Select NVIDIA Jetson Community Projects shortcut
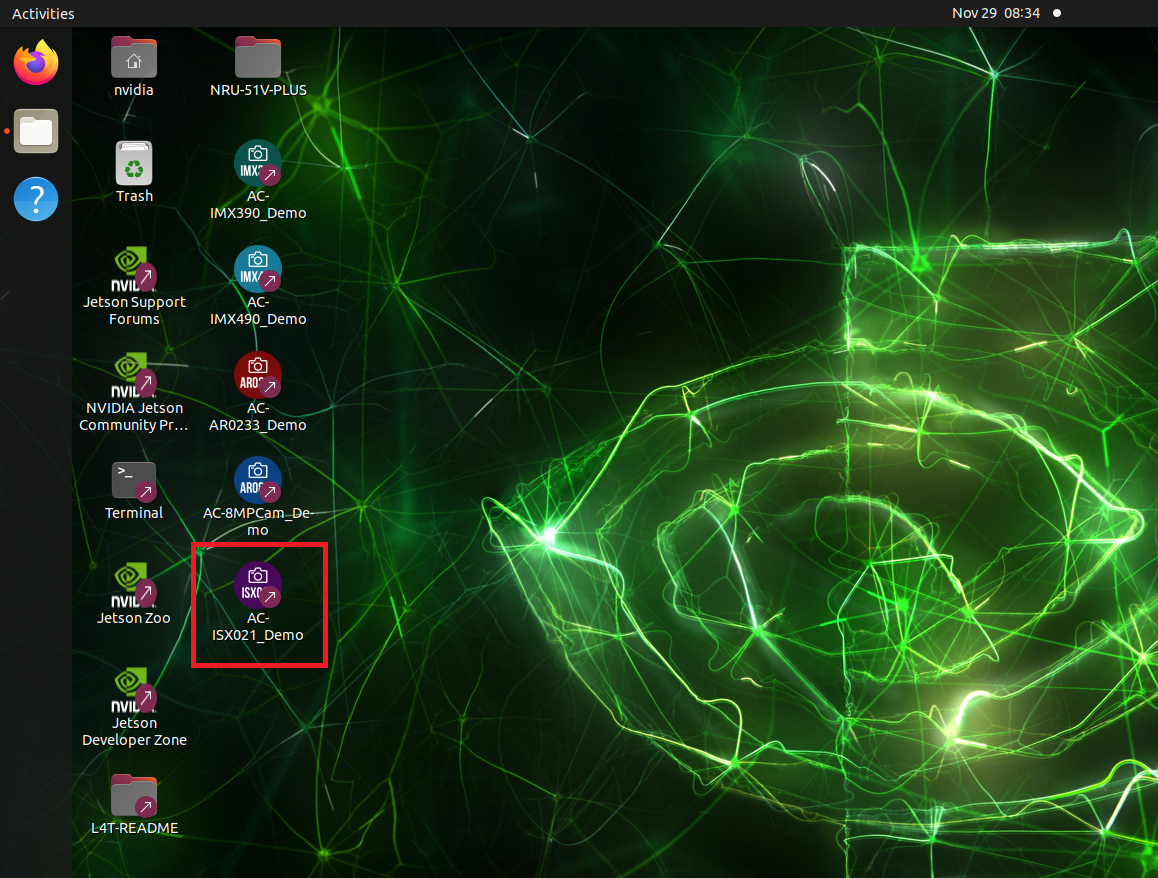The height and width of the screenshot is (878, 1158). coord(134,376)
